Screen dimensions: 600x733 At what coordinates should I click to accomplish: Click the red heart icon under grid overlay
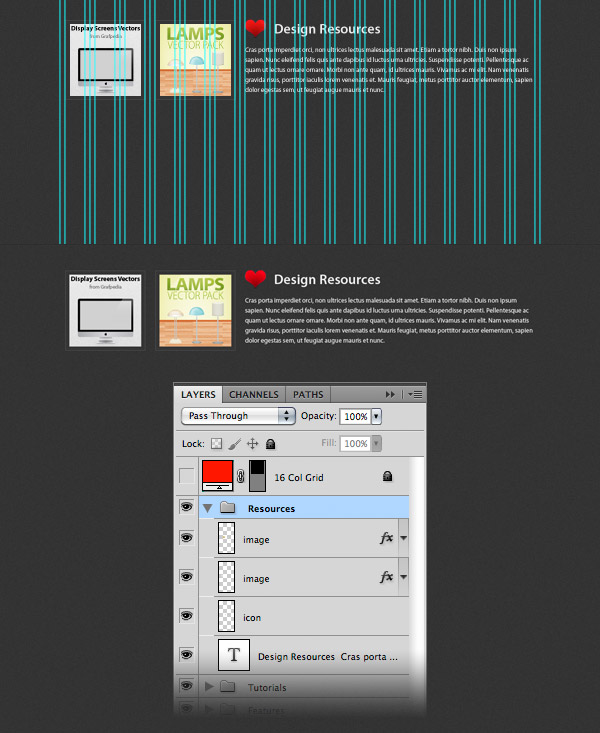point(255,28)
